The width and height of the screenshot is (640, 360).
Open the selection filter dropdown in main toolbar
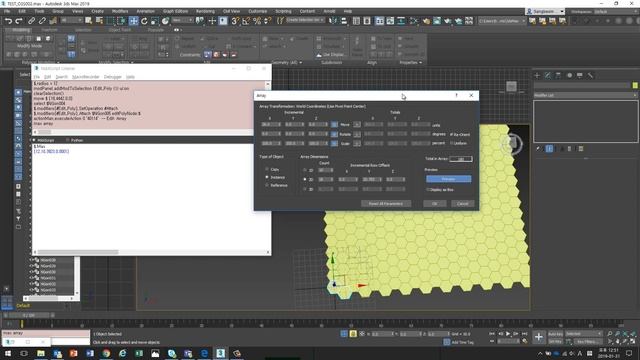point(71,20)
